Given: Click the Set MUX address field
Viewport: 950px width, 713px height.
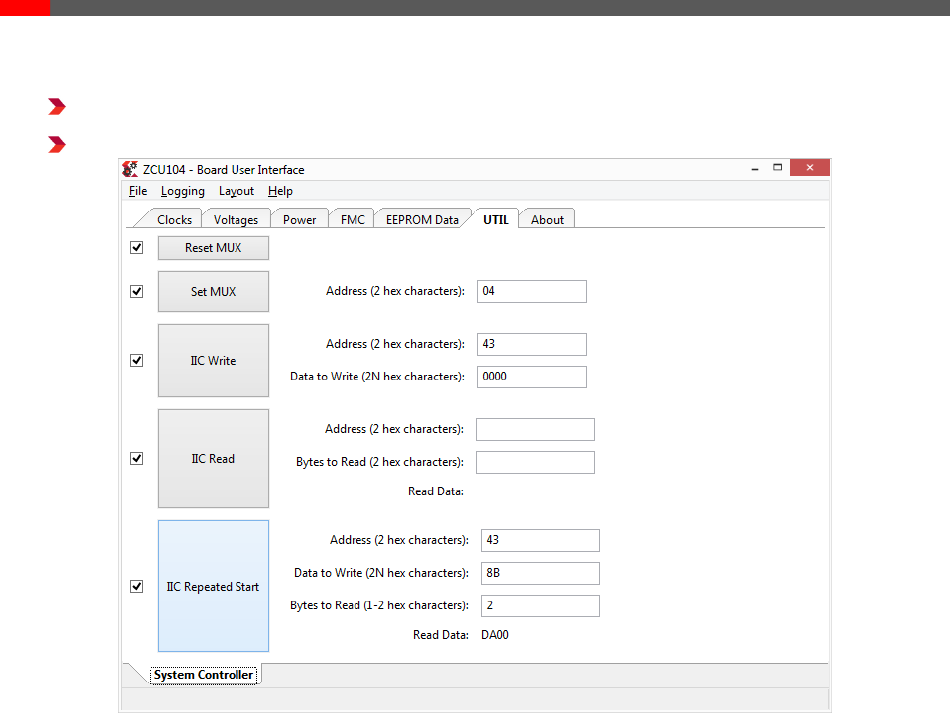Looking at the screenshot, I should tap(531, 291).
